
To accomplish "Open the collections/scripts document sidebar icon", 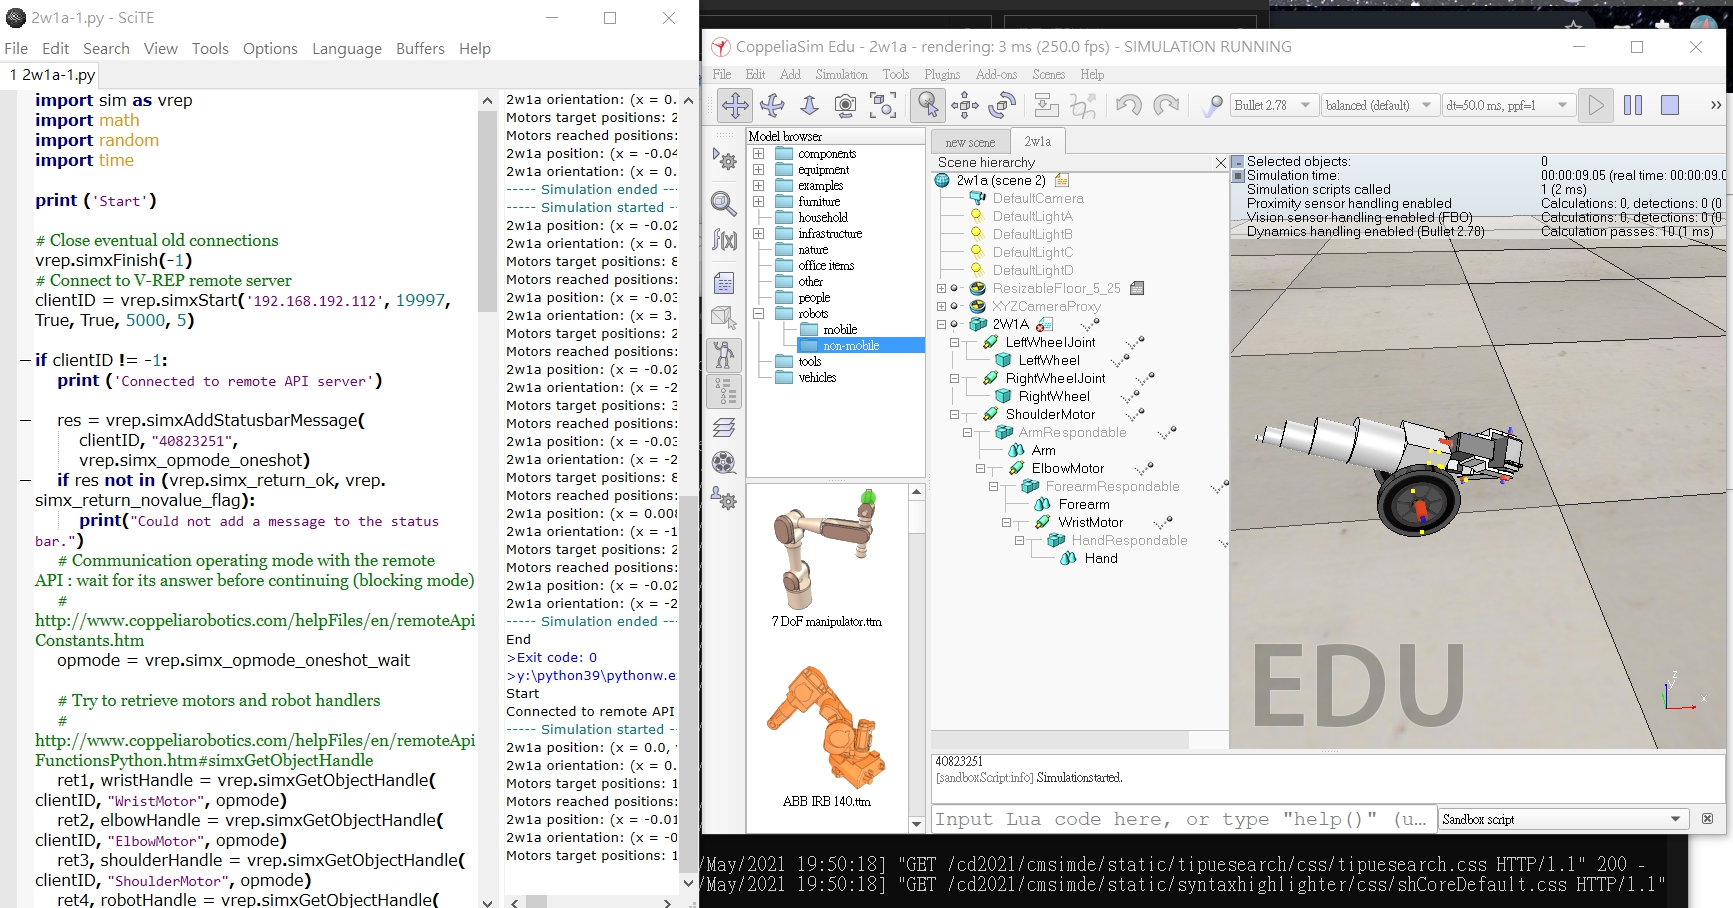I will point(725,284).
